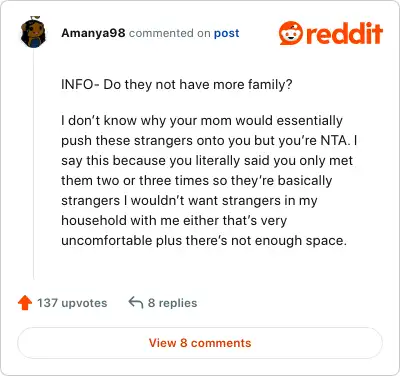The image size is (400, 376).
Task: Follow the blue "post" link
Action: point(227,33)
